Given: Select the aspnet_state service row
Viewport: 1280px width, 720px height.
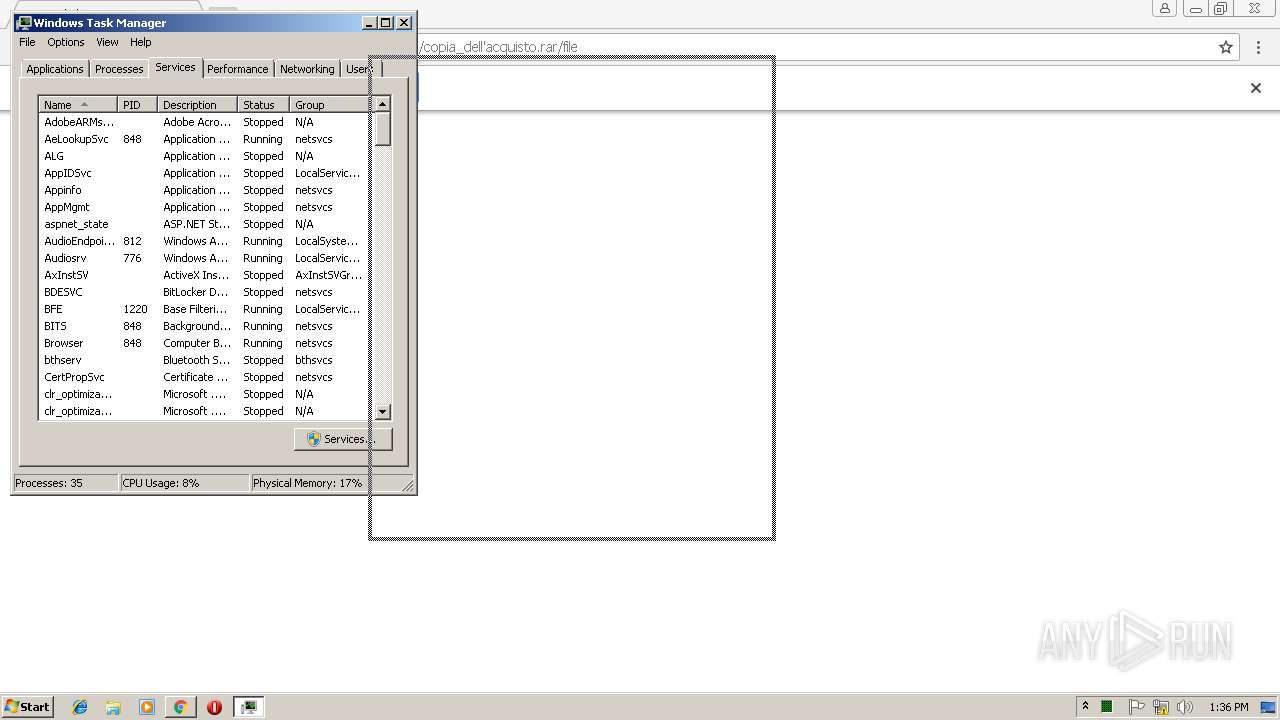Looking at the screenshot, I should pyautogui.click(x=205, y=224).
